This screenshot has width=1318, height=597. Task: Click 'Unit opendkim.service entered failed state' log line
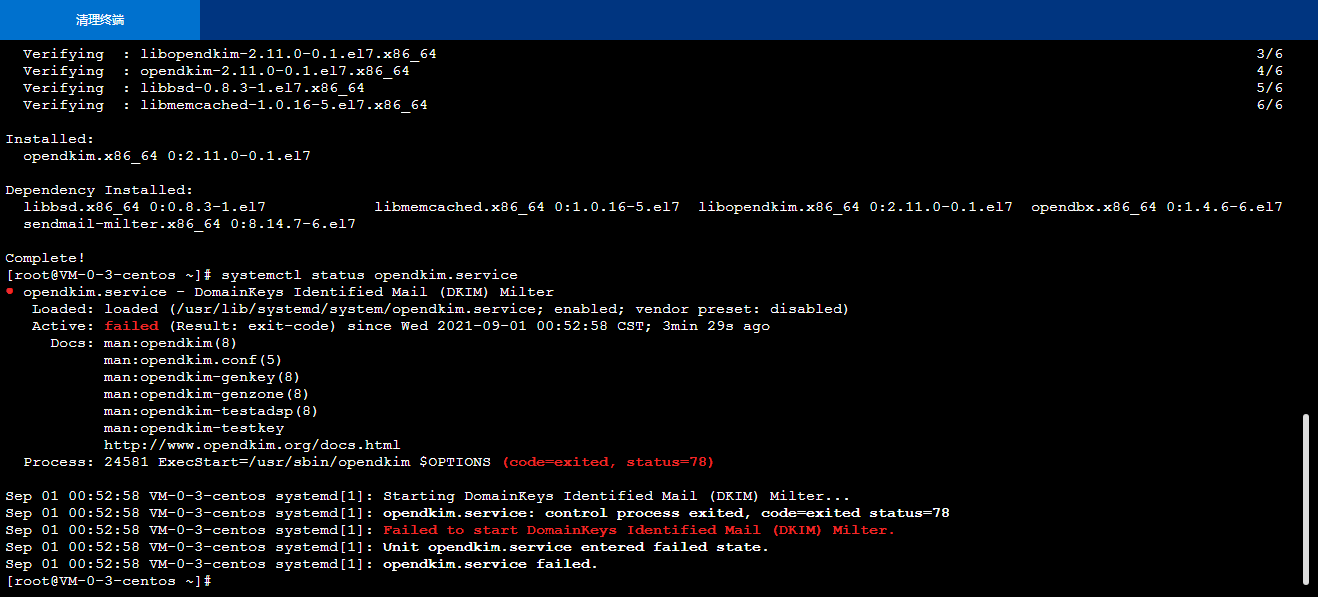(576, 547)
